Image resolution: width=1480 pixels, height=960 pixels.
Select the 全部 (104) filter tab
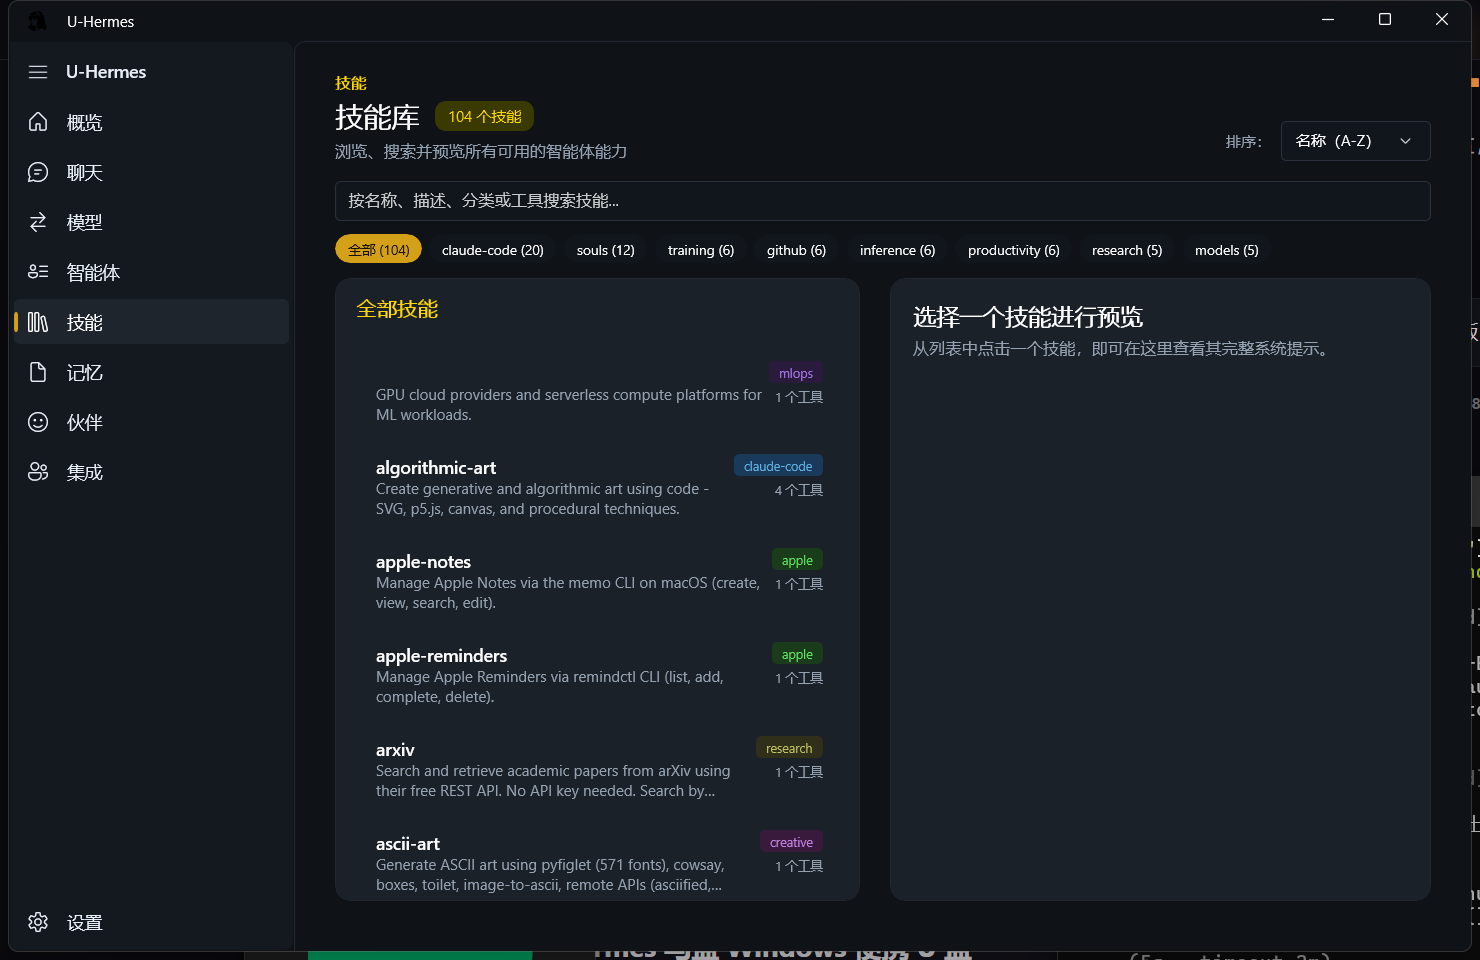pos(378,249)
